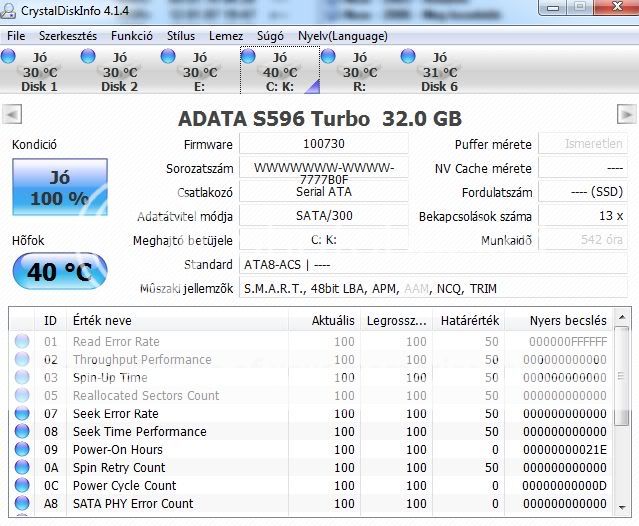639x526 pixels.
Task: Click the R: drive status orb
Action: tap(329, 57)
